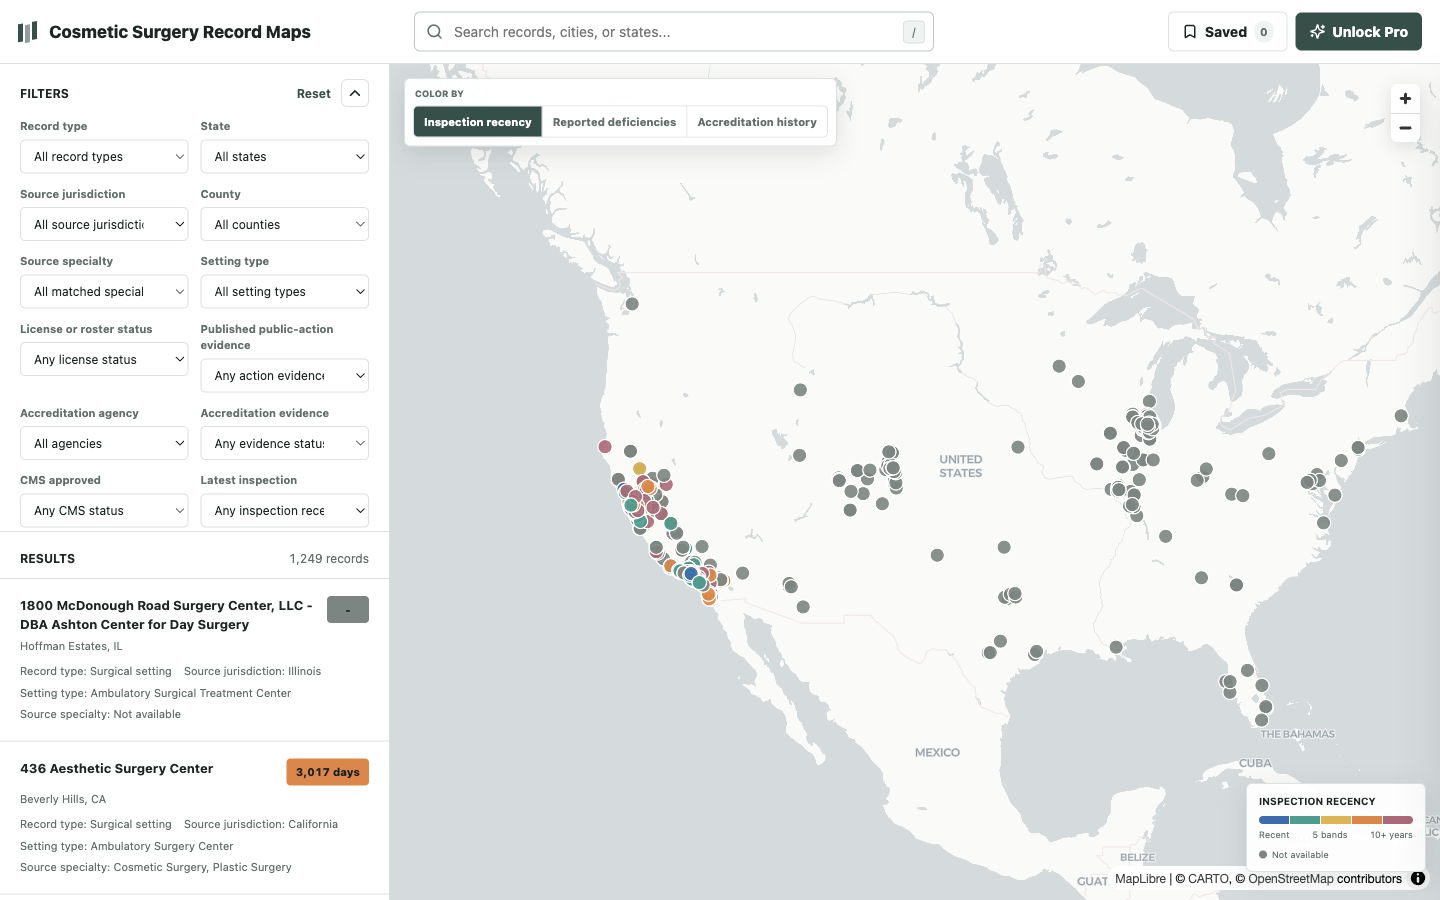Open the Record type dropdown
Viewport: 1440px width, 900px height.
104,157
